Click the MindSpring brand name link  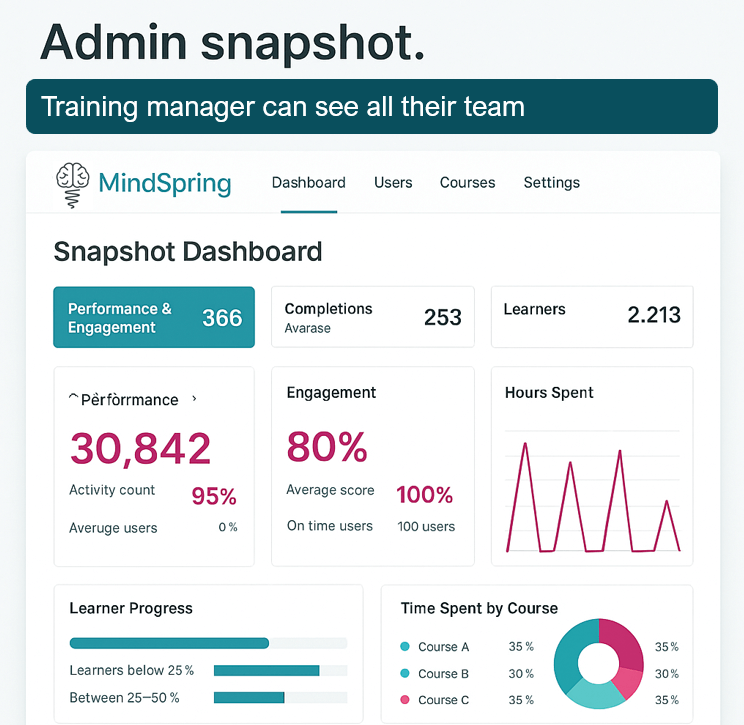coord(165,184)
